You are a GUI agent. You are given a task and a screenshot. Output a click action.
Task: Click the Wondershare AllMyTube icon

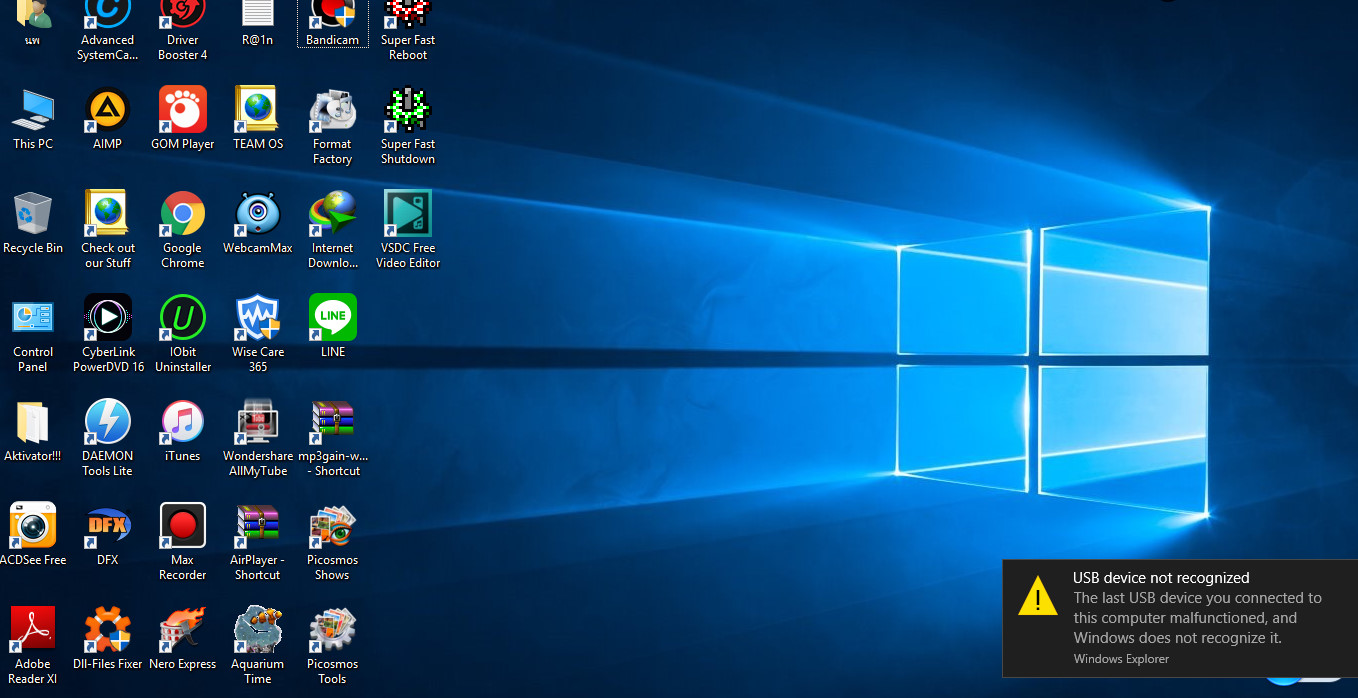258,422
